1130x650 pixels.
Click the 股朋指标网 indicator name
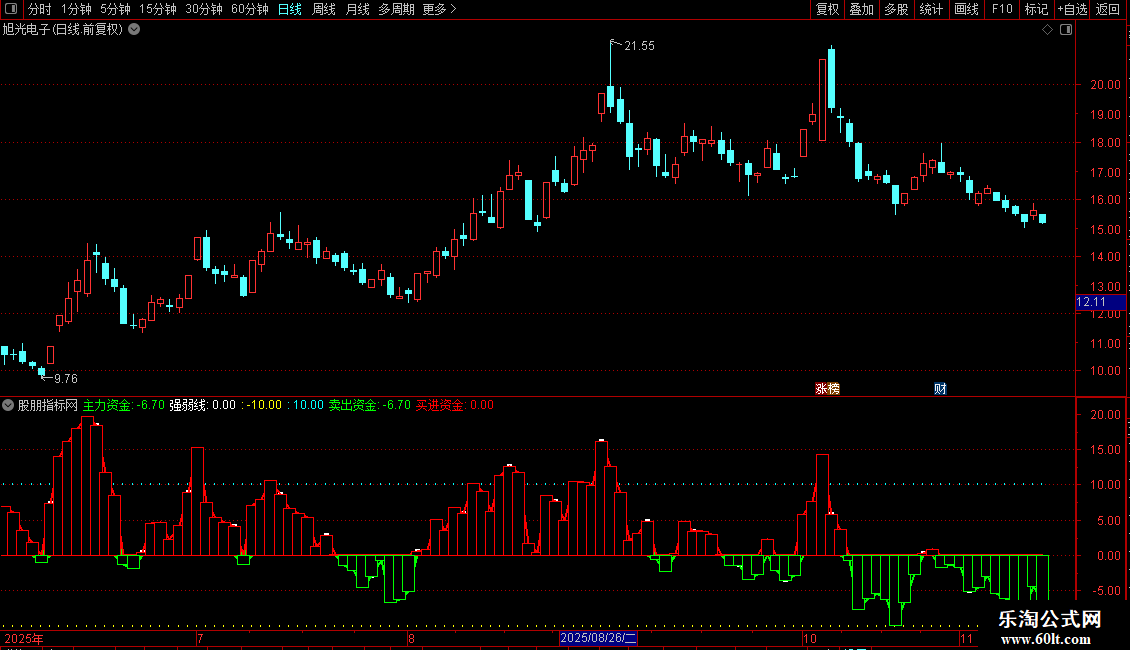point(48,405)
